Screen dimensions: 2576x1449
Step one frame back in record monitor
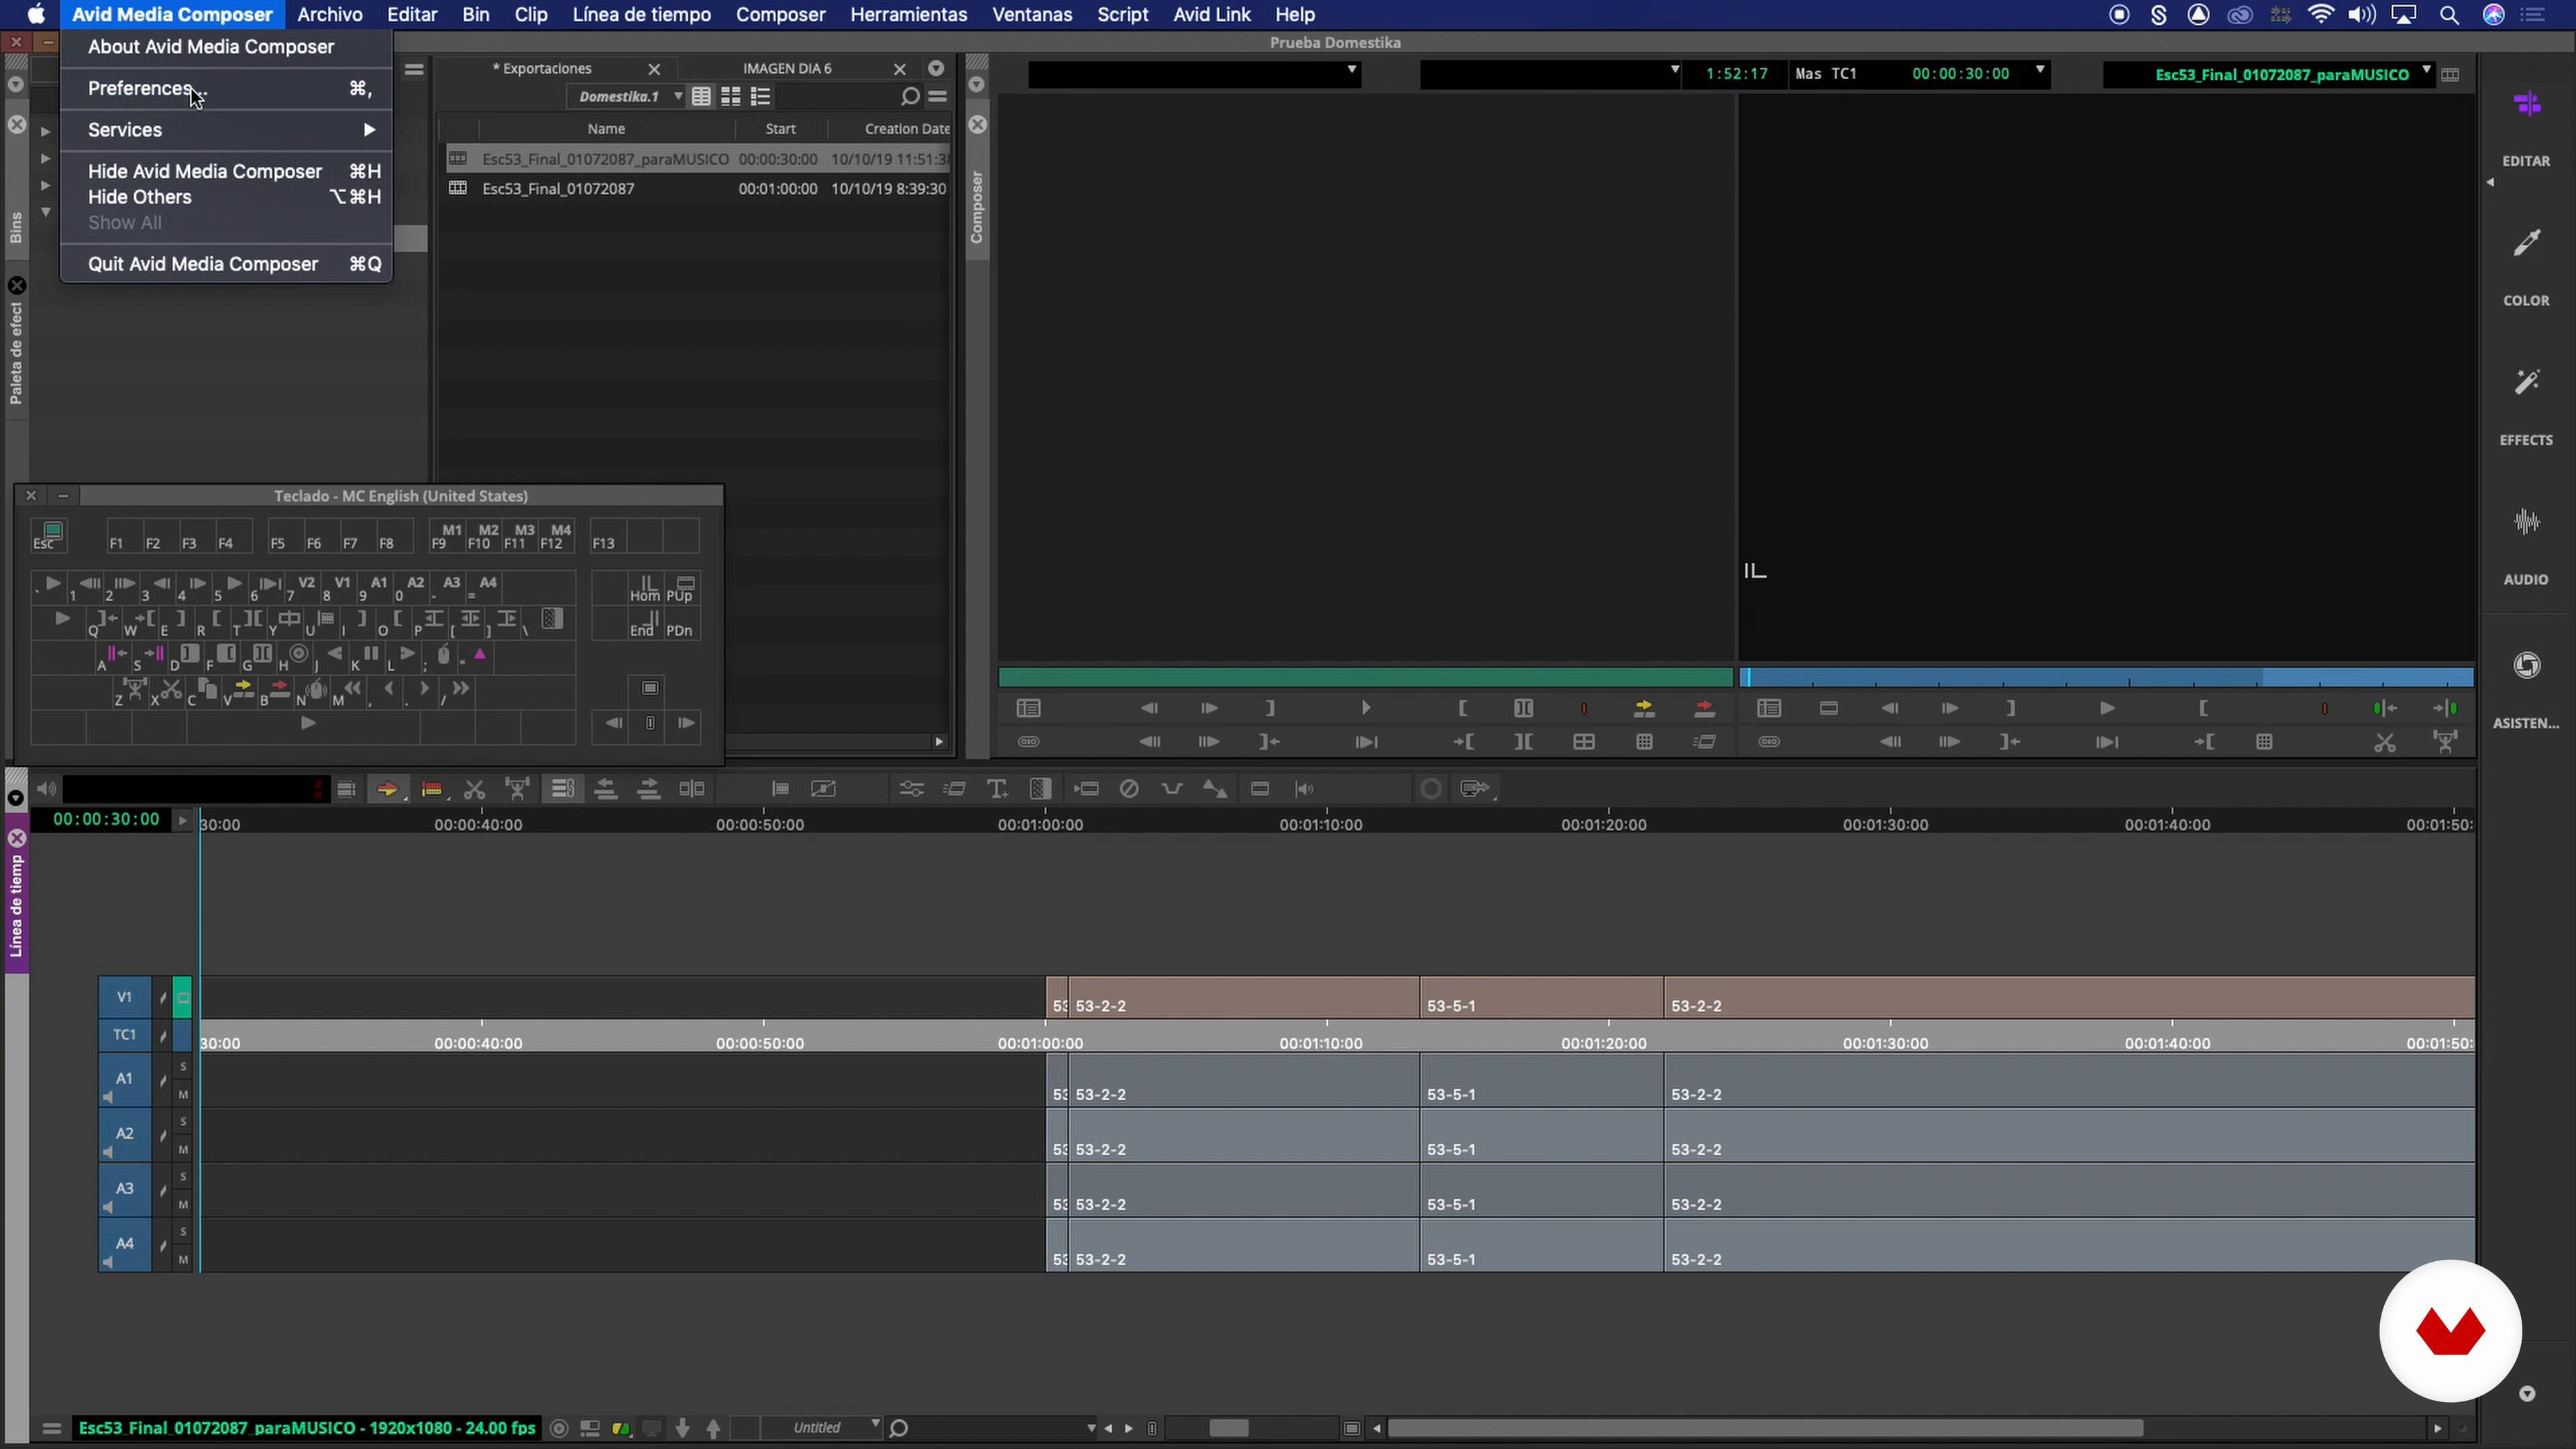click(1890, 708)
